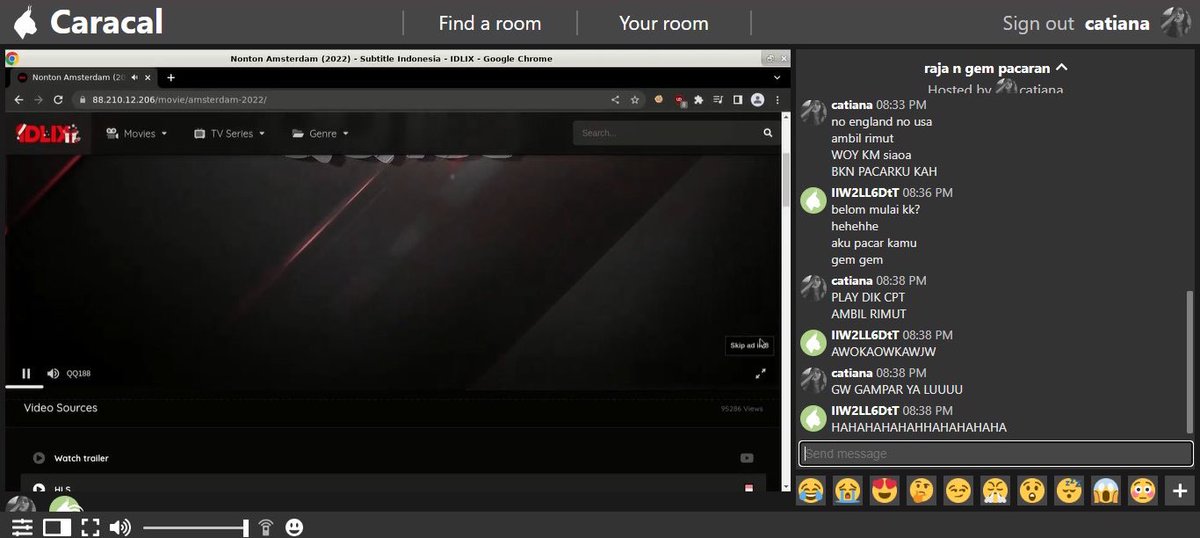
Task: Send the loudly crying emoji reaction
Action: 849,491
